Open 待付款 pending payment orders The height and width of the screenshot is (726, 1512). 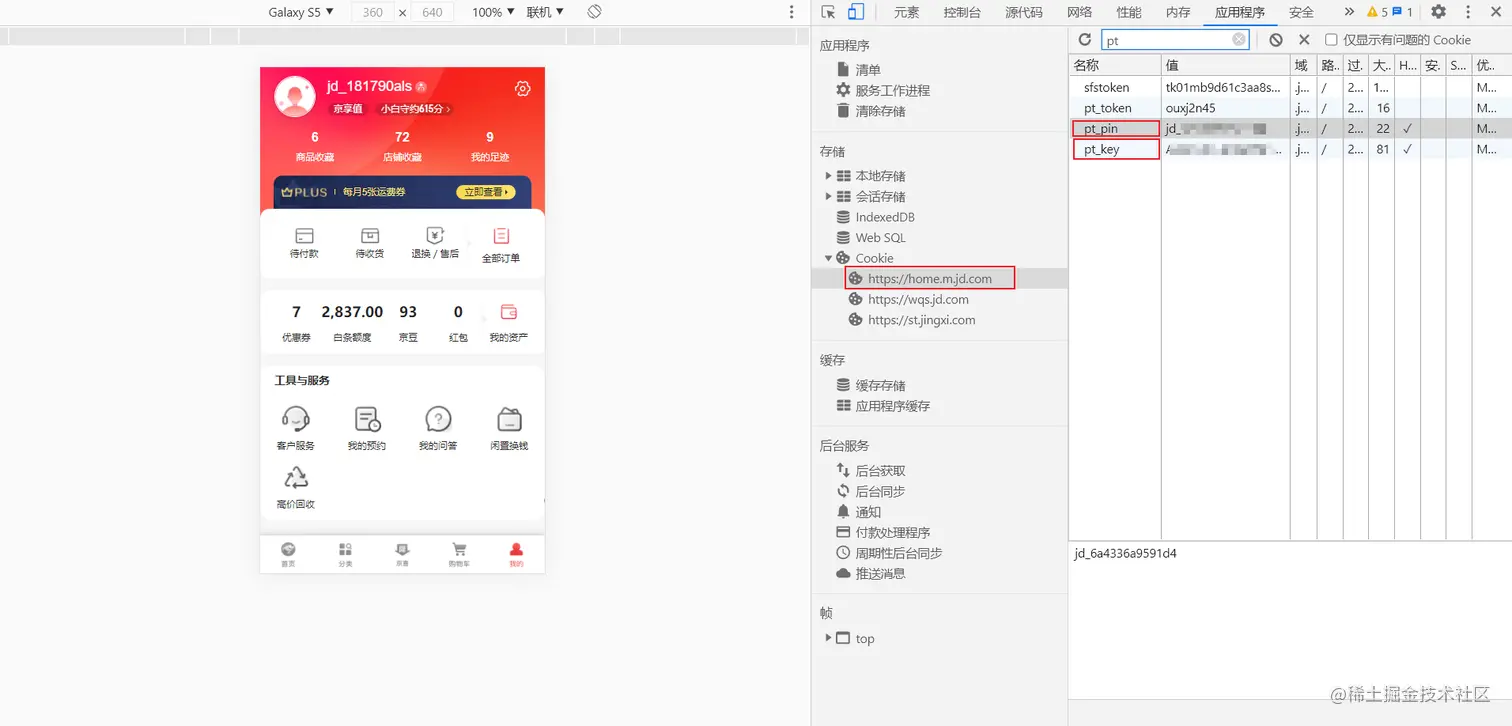[304, 243]
